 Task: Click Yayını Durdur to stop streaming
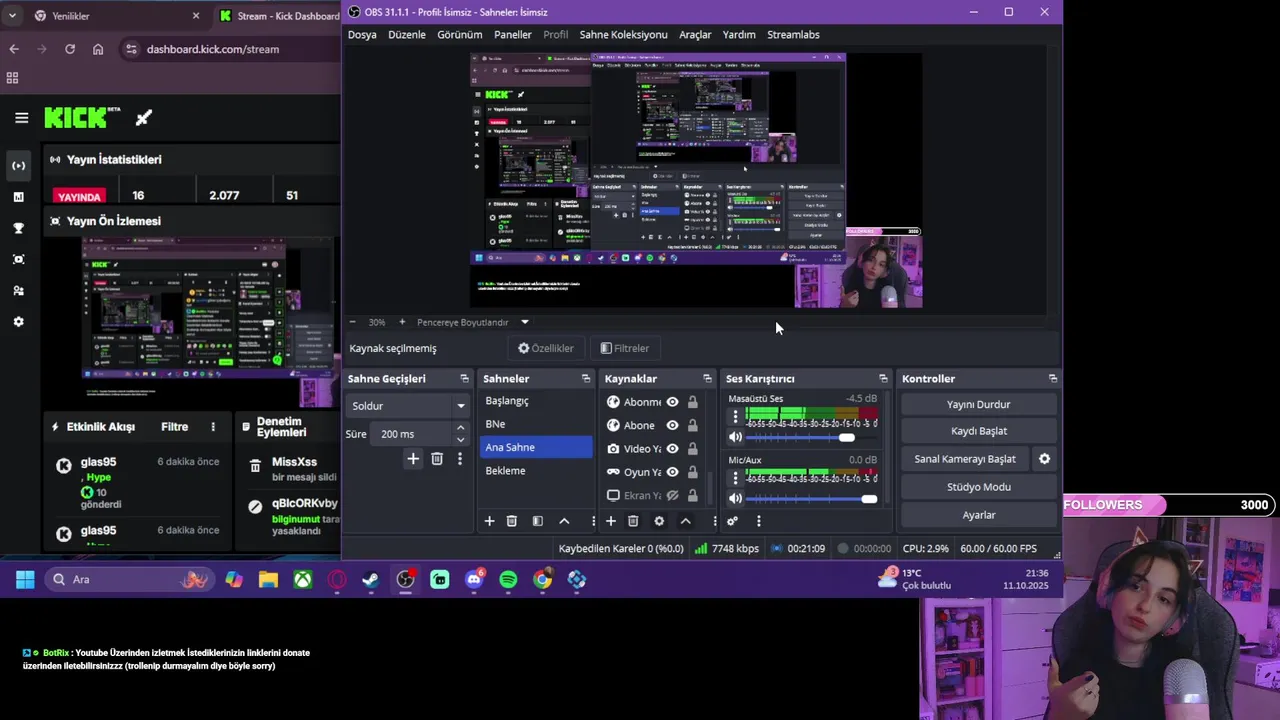tap(979, 405)
